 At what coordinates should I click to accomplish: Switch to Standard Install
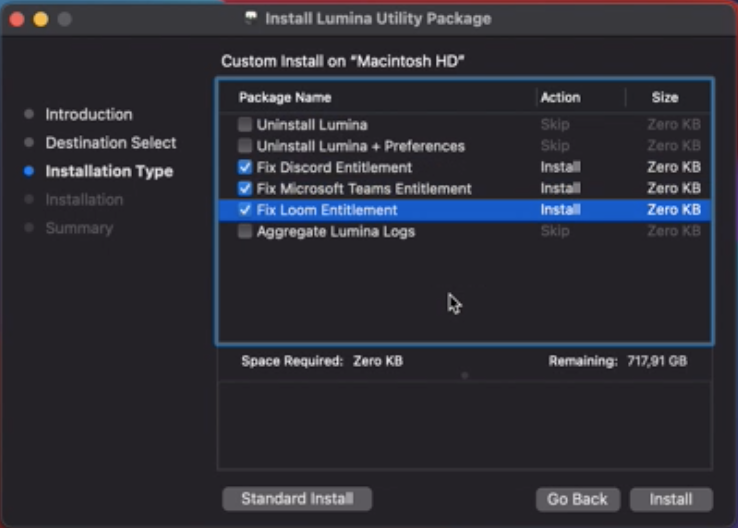click(x=297, y=498)
